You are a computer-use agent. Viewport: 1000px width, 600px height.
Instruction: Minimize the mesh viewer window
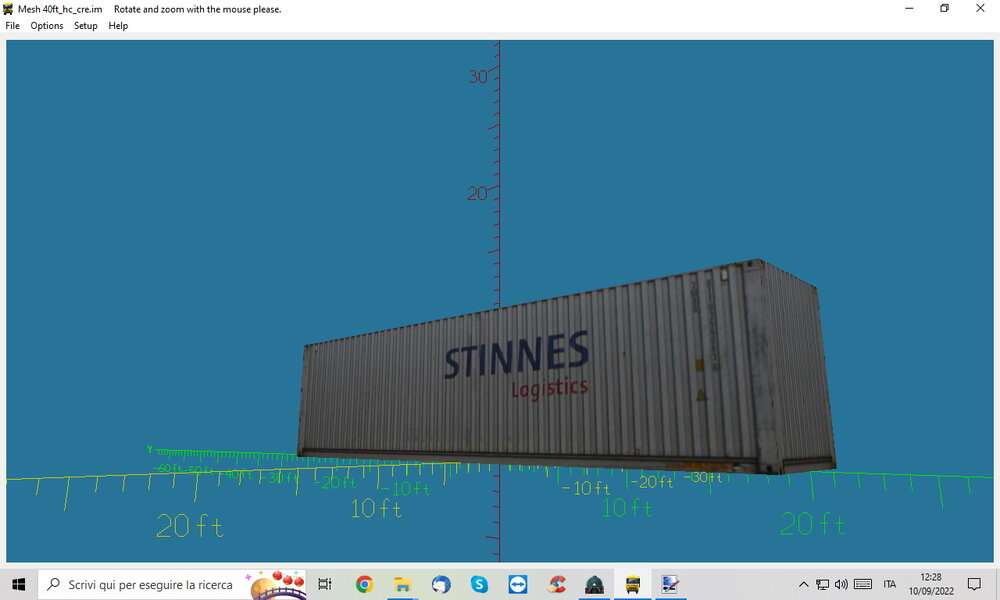[909, 8]
